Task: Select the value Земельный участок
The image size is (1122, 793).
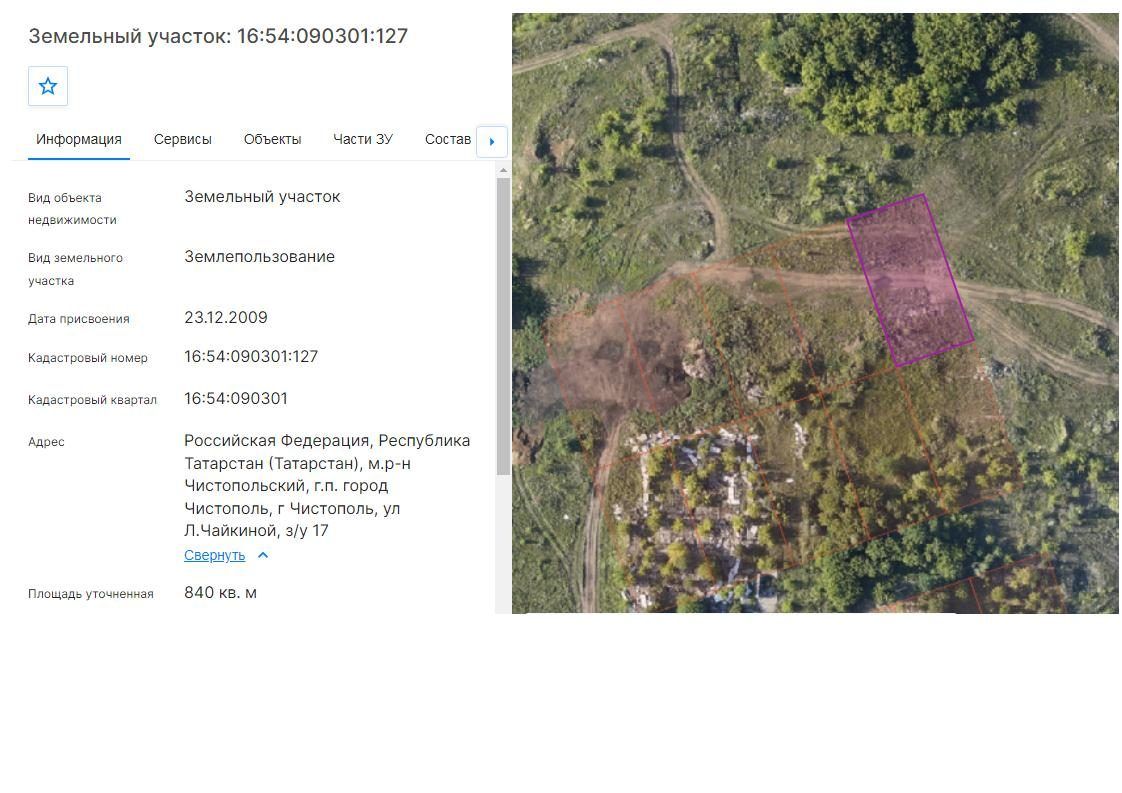Action: tap(262, 197)
